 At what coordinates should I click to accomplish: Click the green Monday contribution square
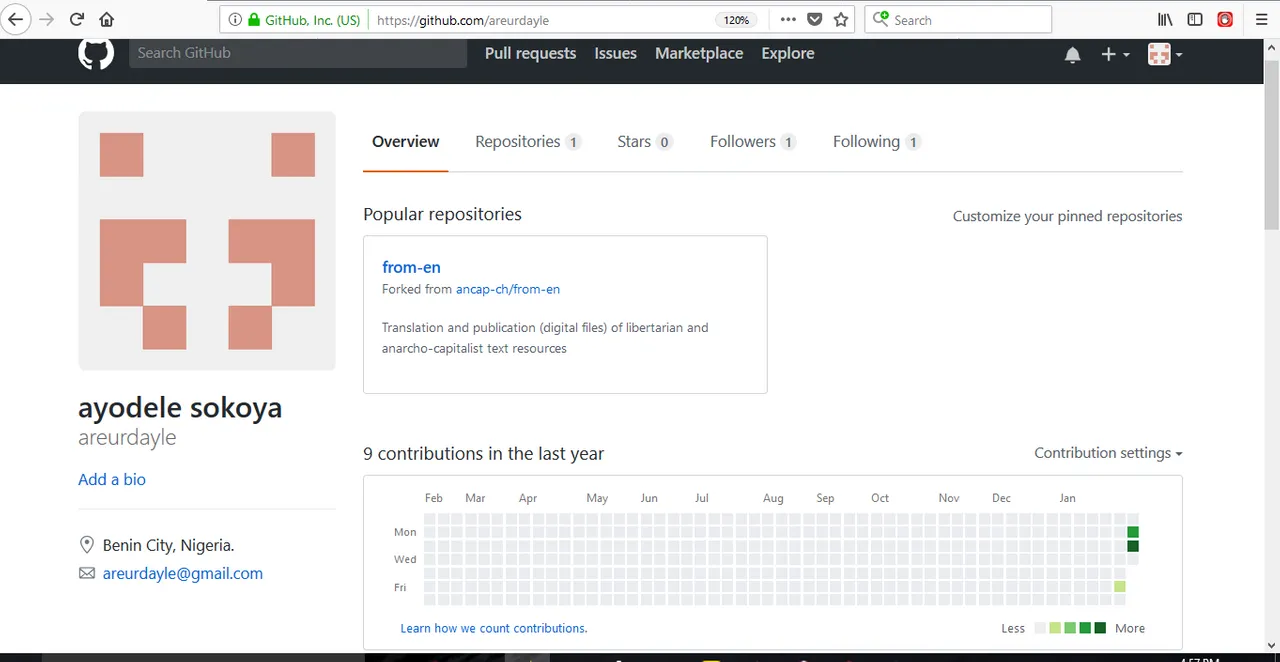1133,532
